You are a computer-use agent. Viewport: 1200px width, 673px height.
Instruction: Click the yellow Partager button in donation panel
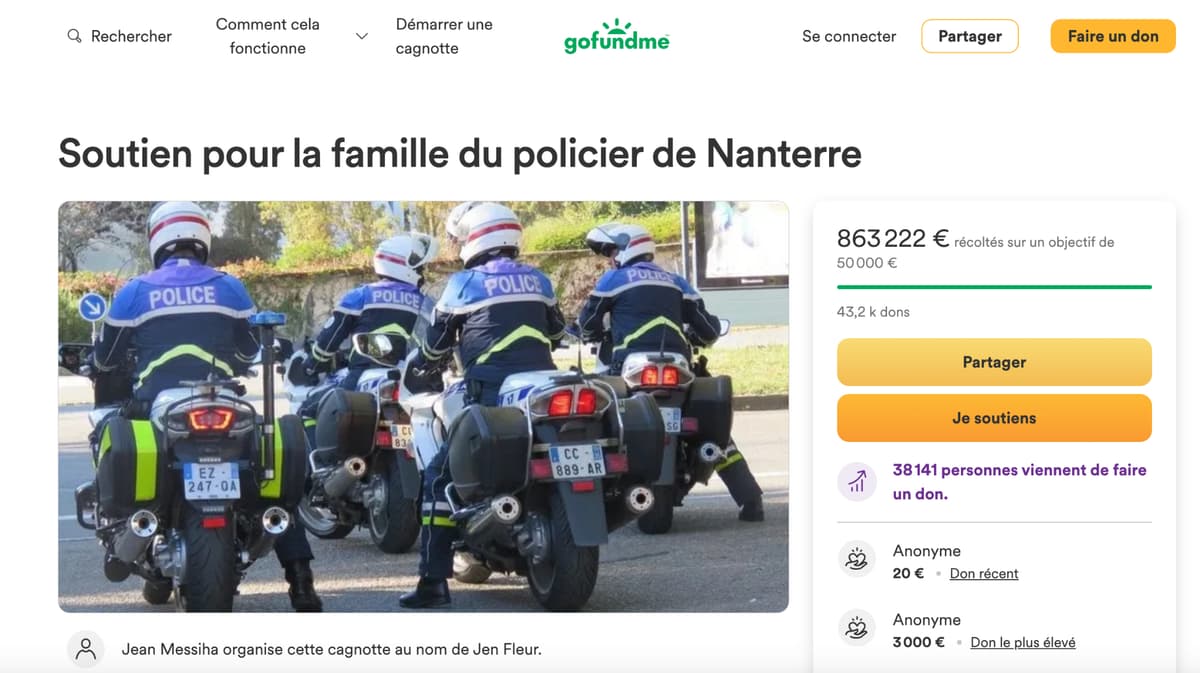click(x=994, y=362)
